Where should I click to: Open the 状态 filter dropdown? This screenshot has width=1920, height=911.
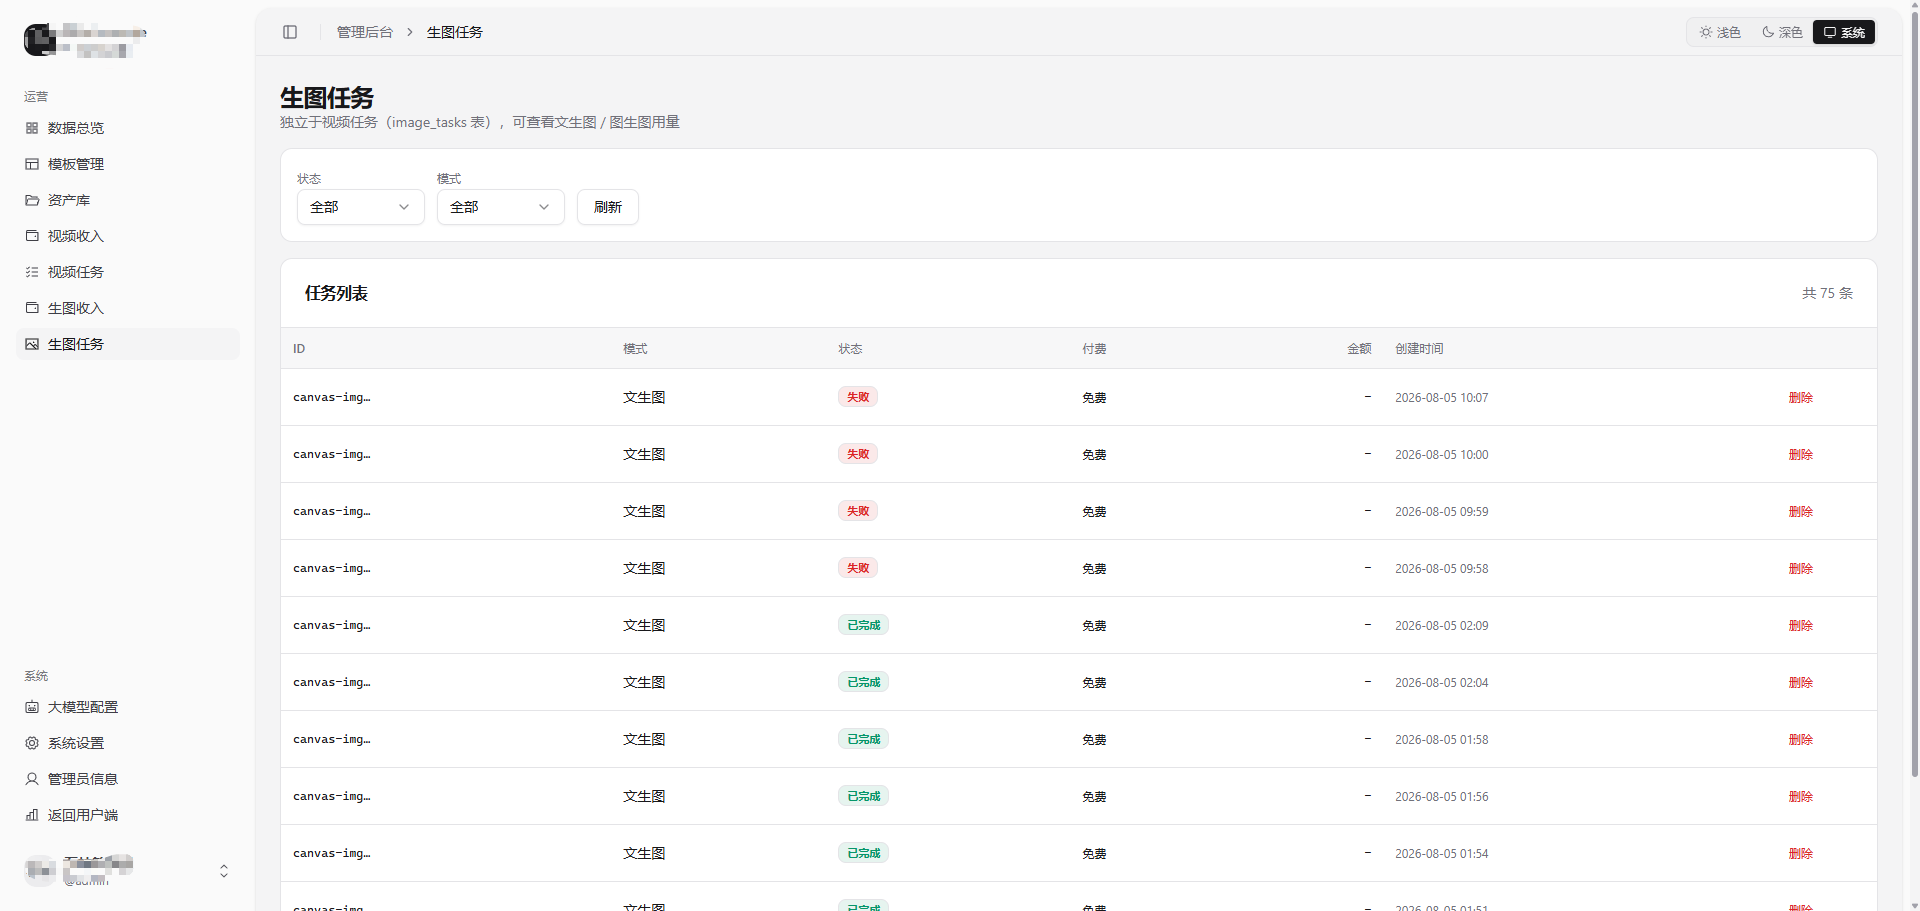361,207
